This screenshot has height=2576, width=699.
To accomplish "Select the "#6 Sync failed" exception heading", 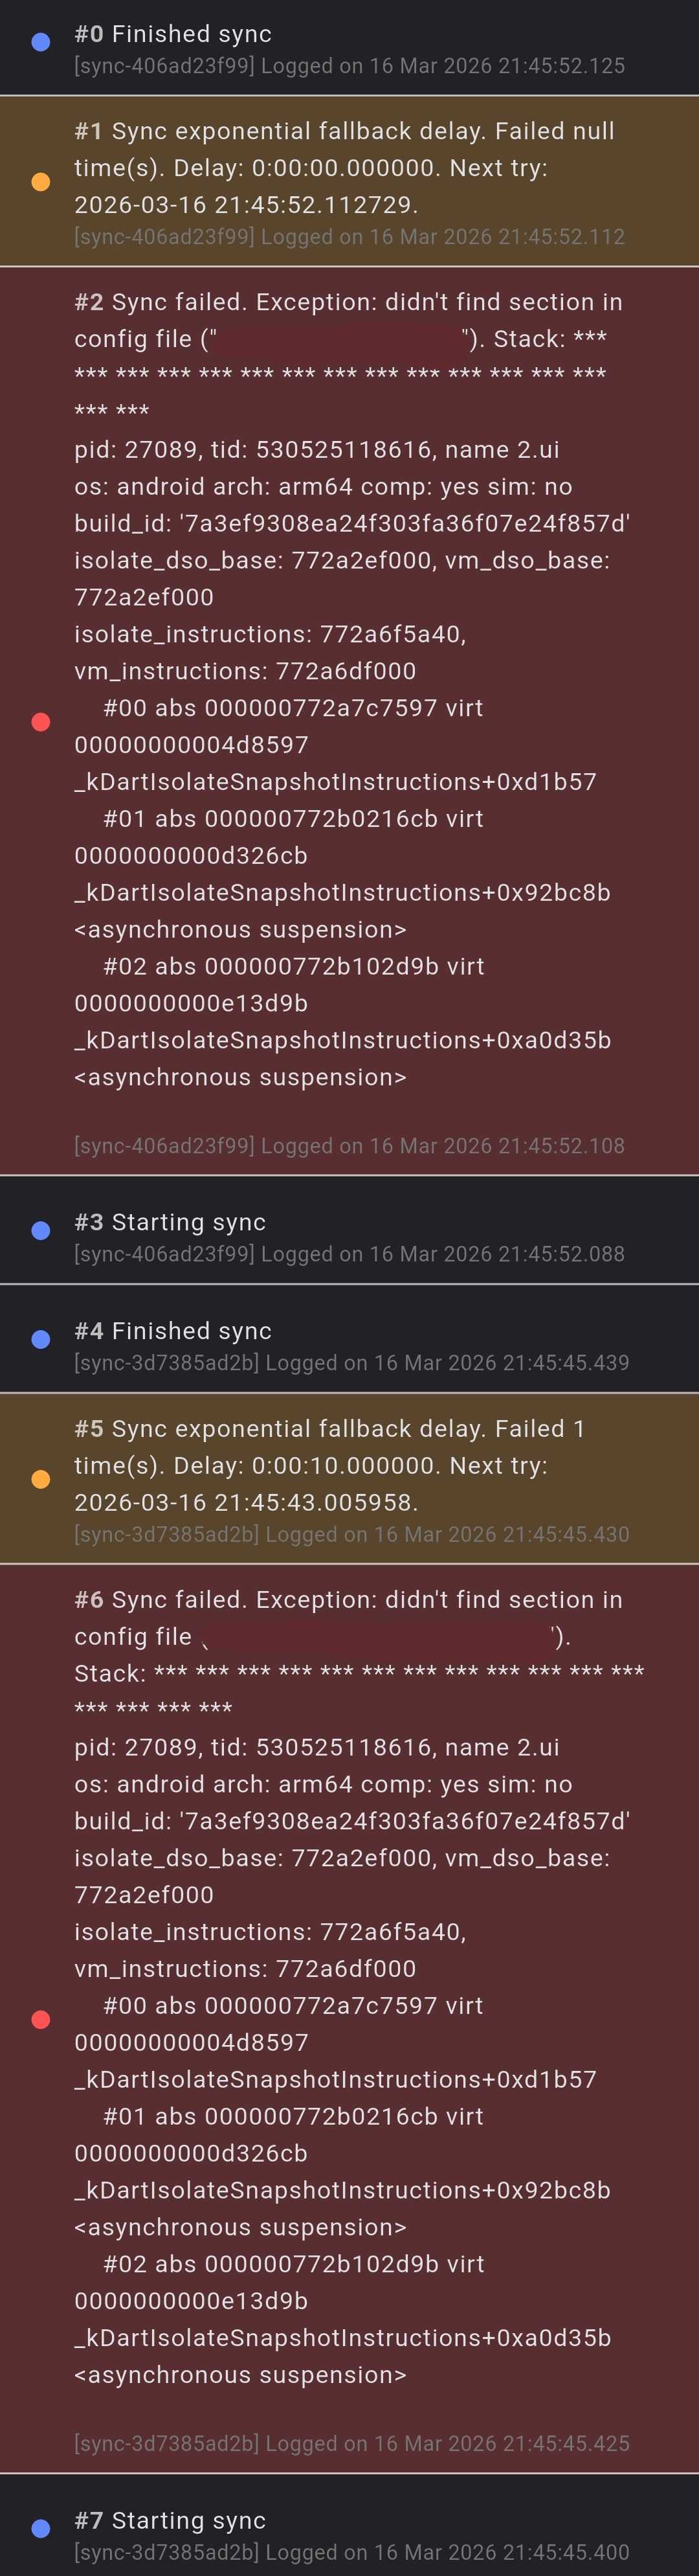I will coord(348,1600).
